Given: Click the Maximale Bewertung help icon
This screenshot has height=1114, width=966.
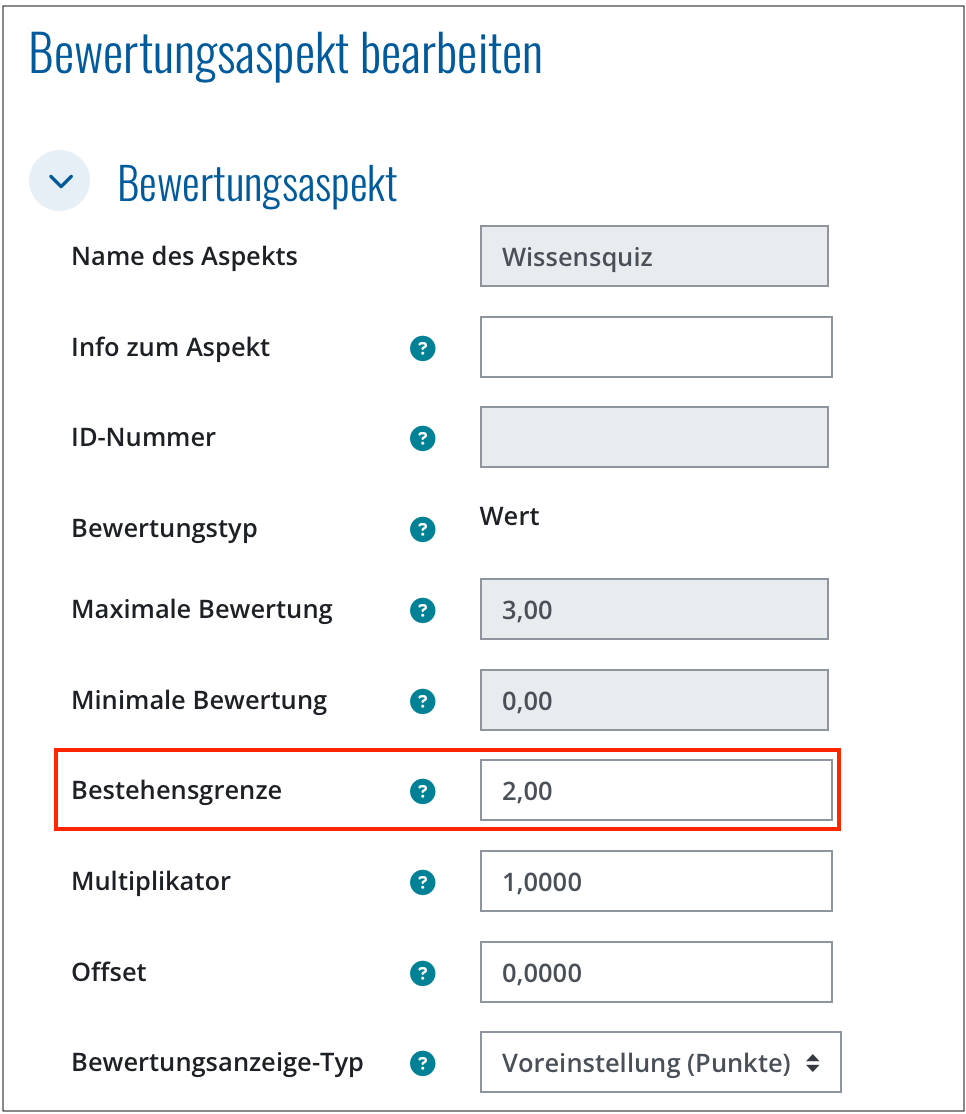Looking at the screenshot, I should [x=422, y=610].
